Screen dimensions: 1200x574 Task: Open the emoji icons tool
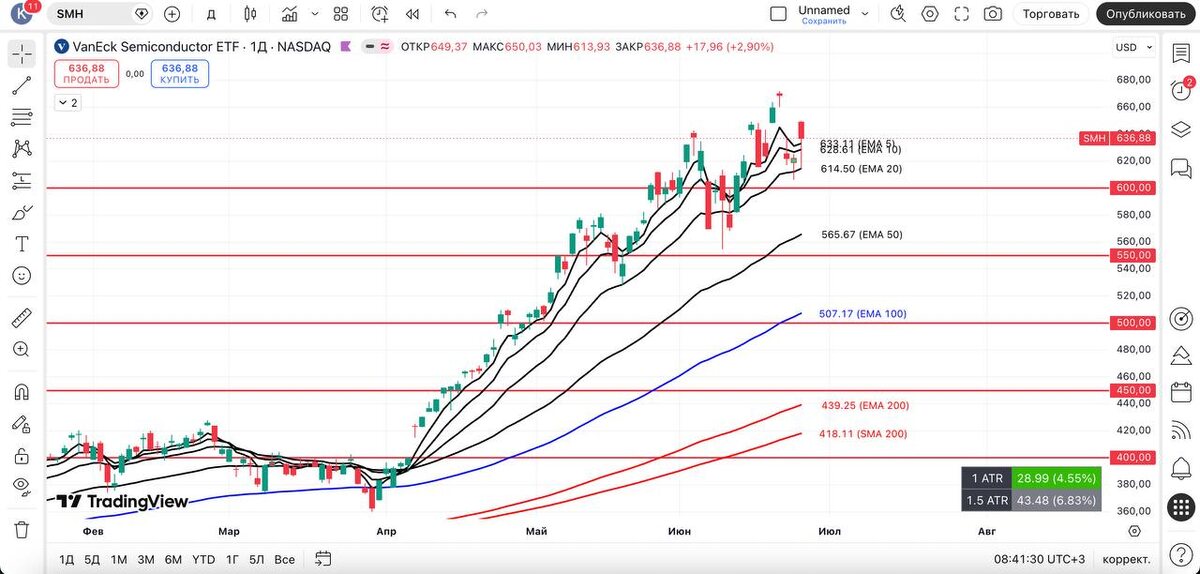tap(22, 275)
